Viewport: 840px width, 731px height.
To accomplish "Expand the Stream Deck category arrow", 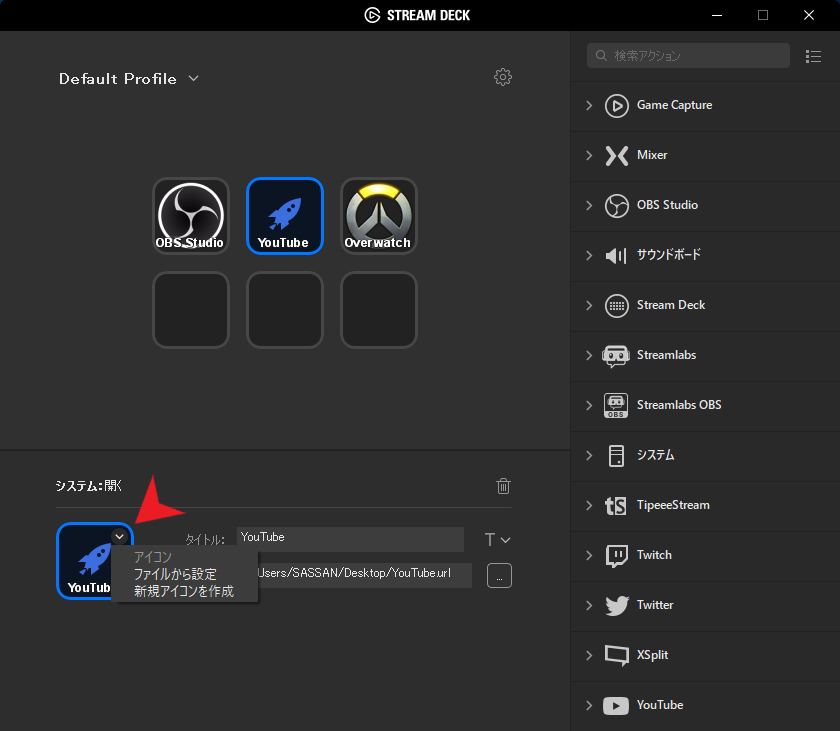I will pos(589,306).
